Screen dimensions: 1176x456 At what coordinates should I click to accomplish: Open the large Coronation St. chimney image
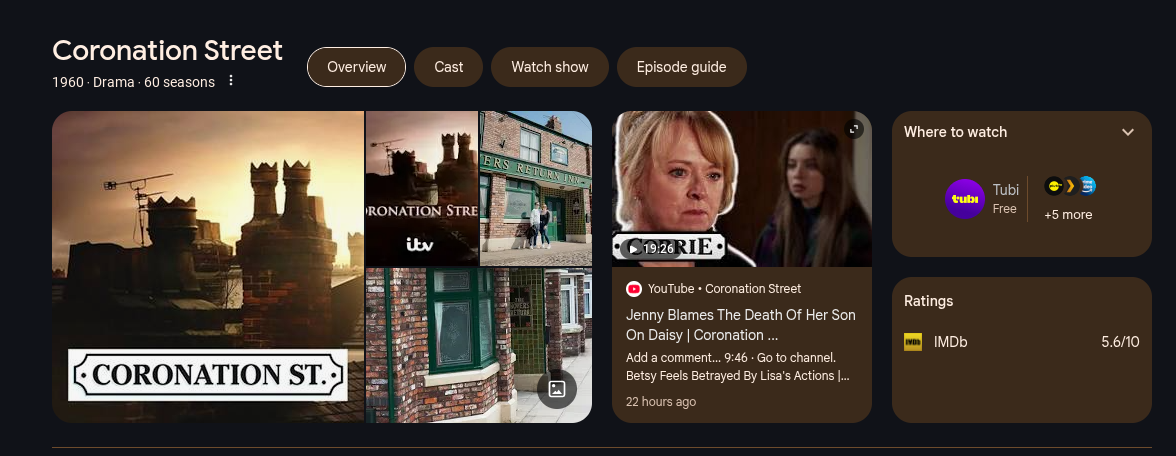tap(208, 266)
